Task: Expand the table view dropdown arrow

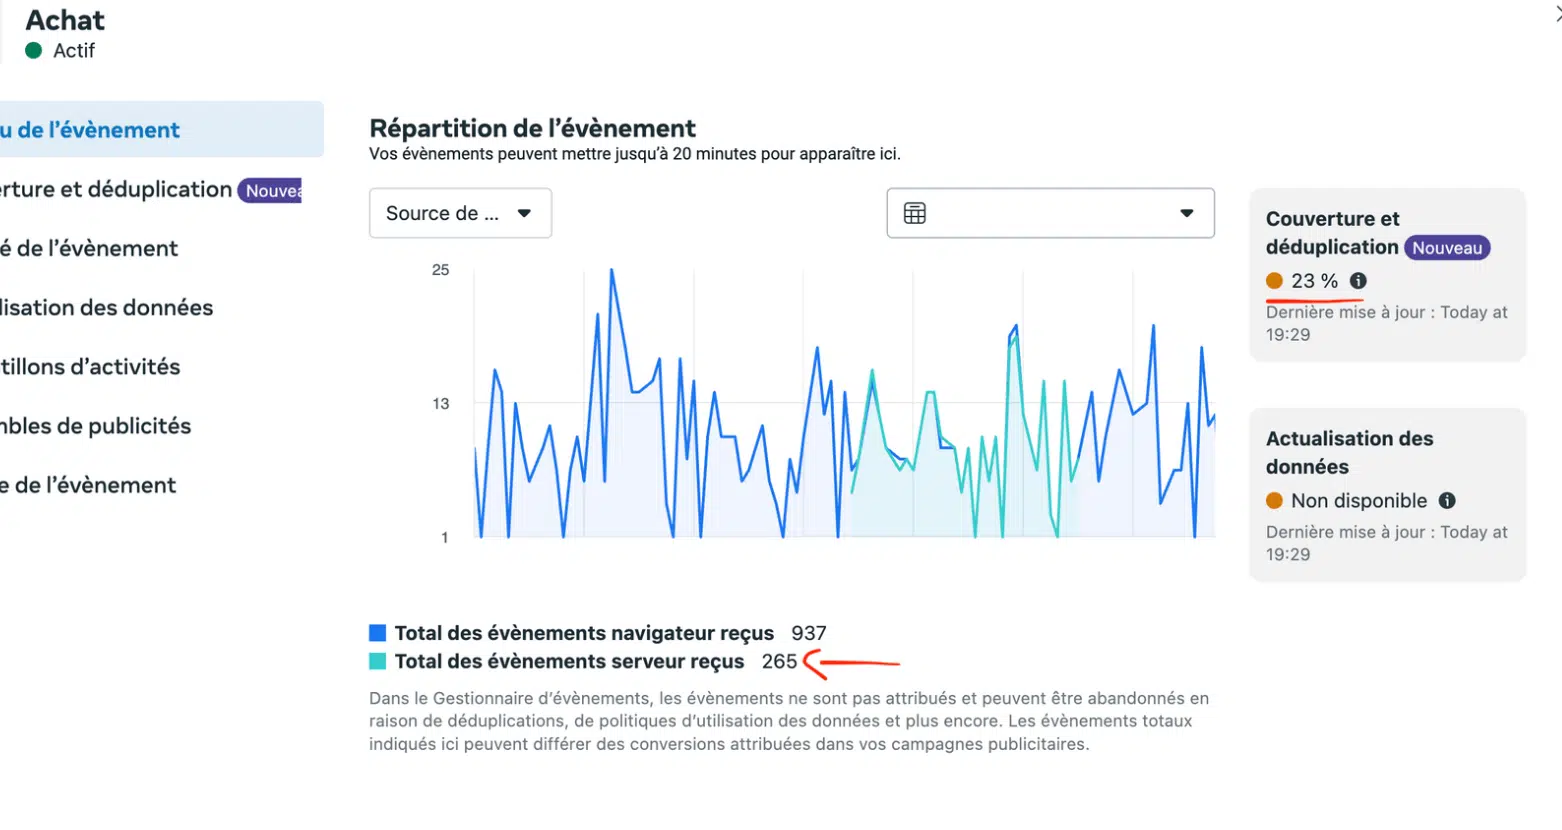Action: pyautogui.click(x=1186, y=213)
